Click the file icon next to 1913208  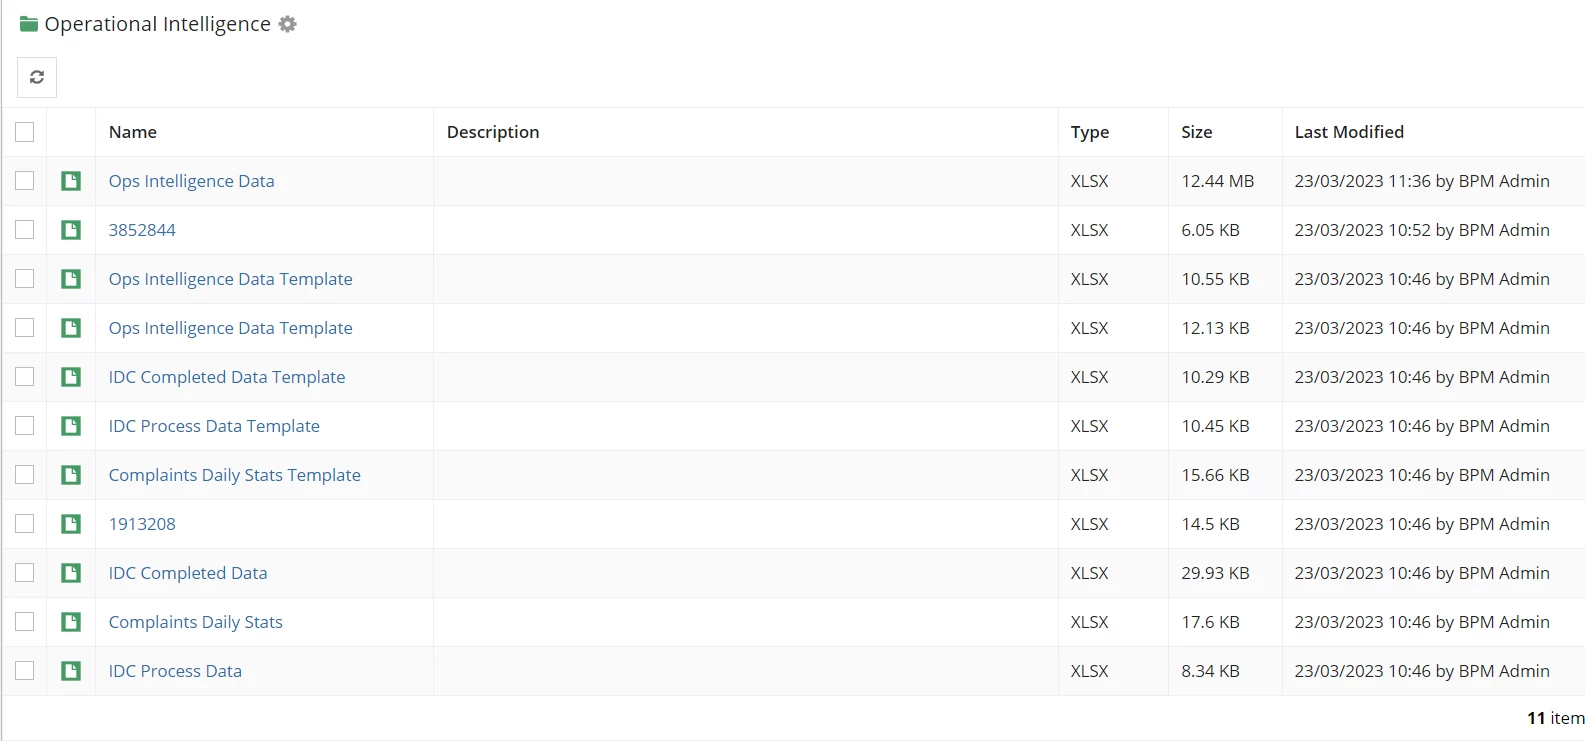coord(71,524)
